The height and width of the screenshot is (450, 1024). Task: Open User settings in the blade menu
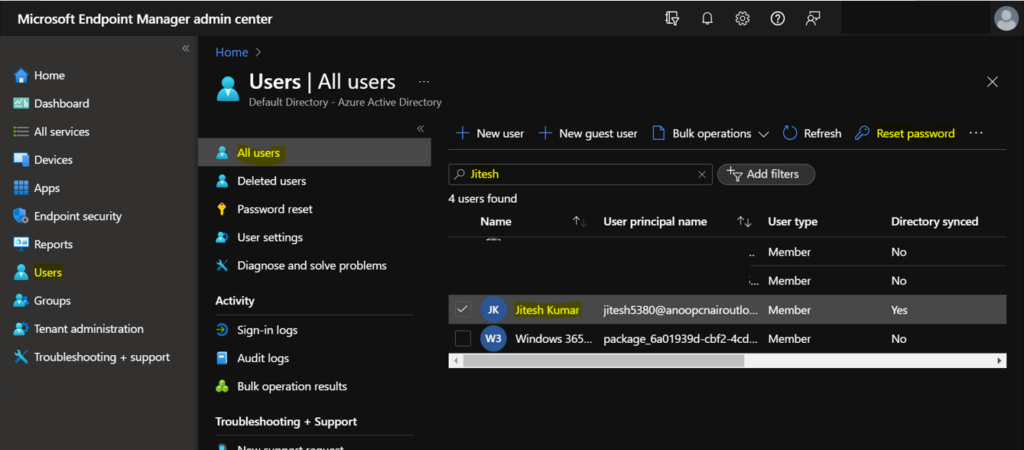click(270, 237)
